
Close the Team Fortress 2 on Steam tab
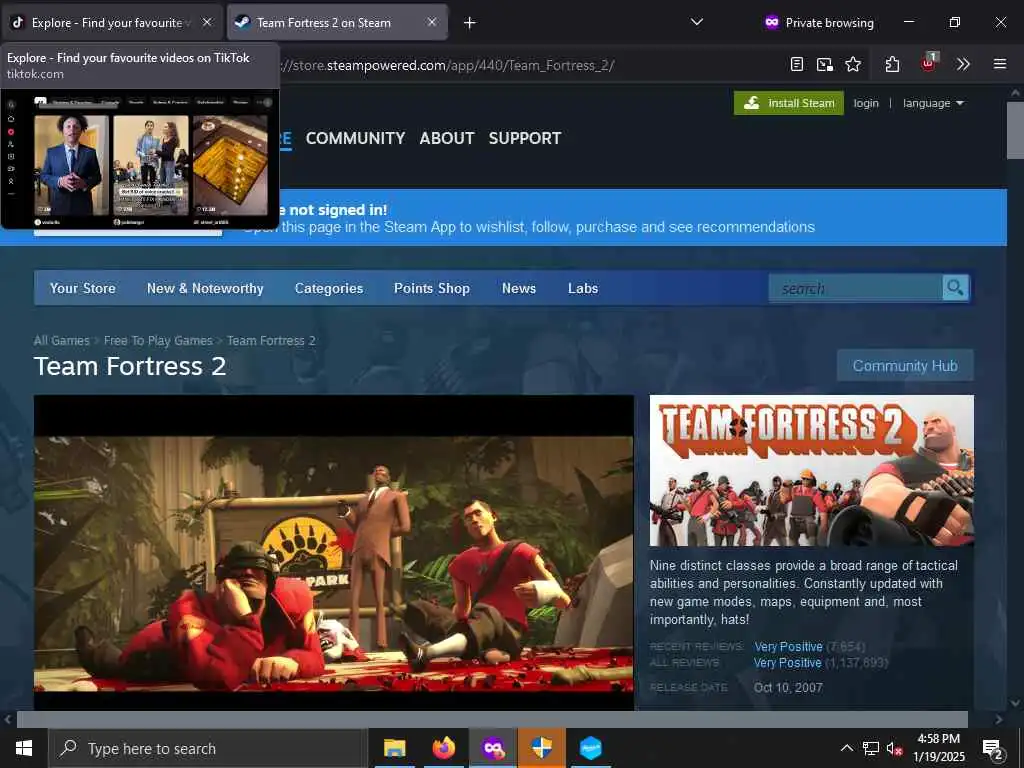(x=432, y=22)
